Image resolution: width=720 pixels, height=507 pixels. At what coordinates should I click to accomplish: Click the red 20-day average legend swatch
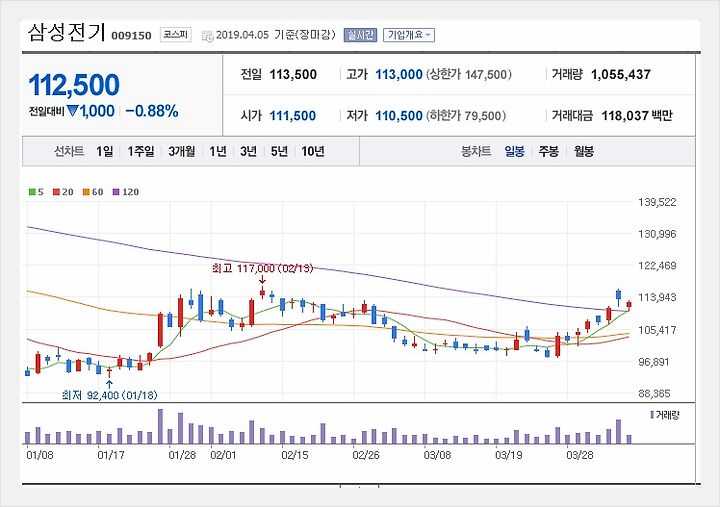(x=56, y=192)
